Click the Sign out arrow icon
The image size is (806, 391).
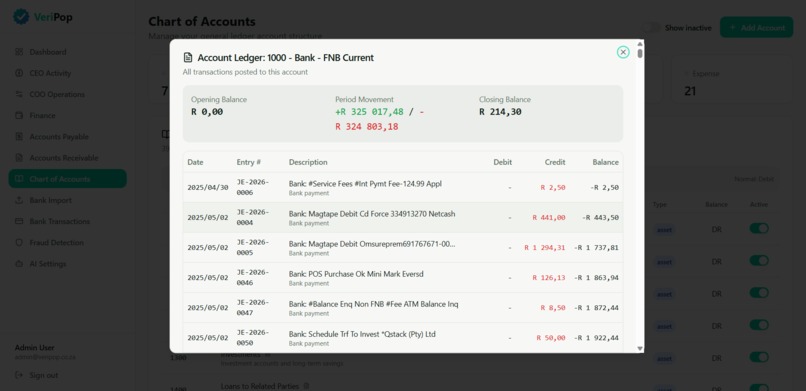19,375
